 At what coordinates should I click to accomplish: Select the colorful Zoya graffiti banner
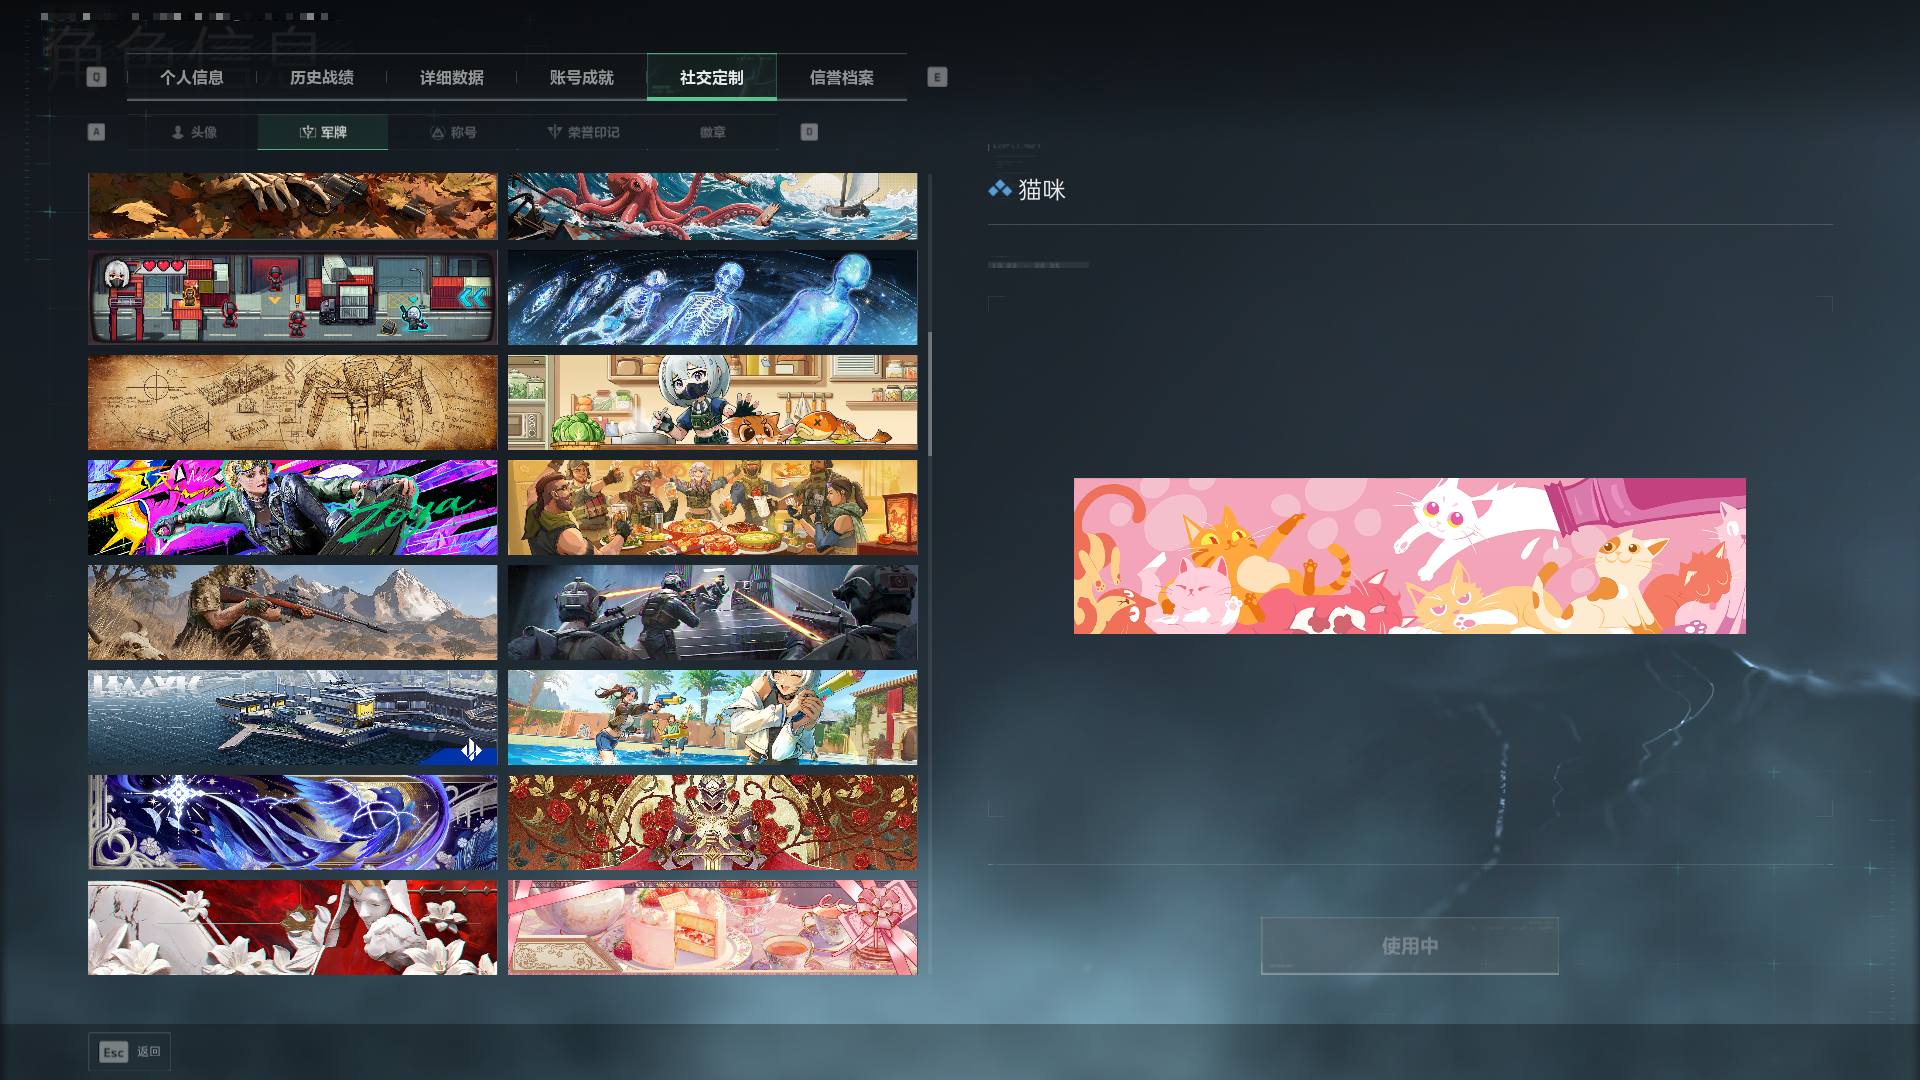coord(292,507)
